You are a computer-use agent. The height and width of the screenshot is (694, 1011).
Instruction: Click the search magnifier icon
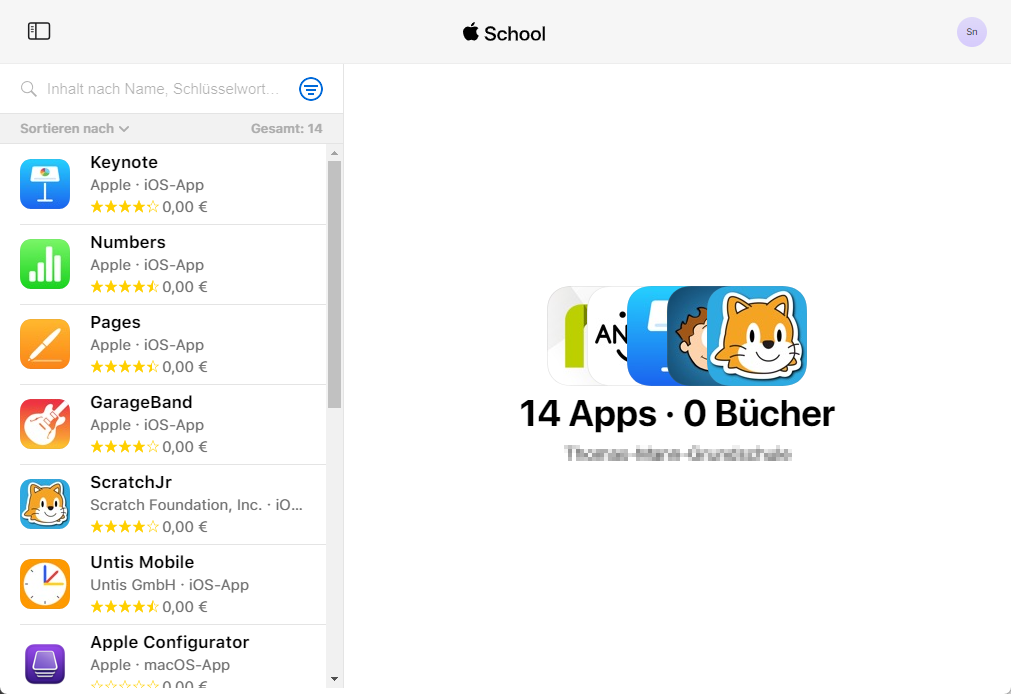tap(28, 89)
